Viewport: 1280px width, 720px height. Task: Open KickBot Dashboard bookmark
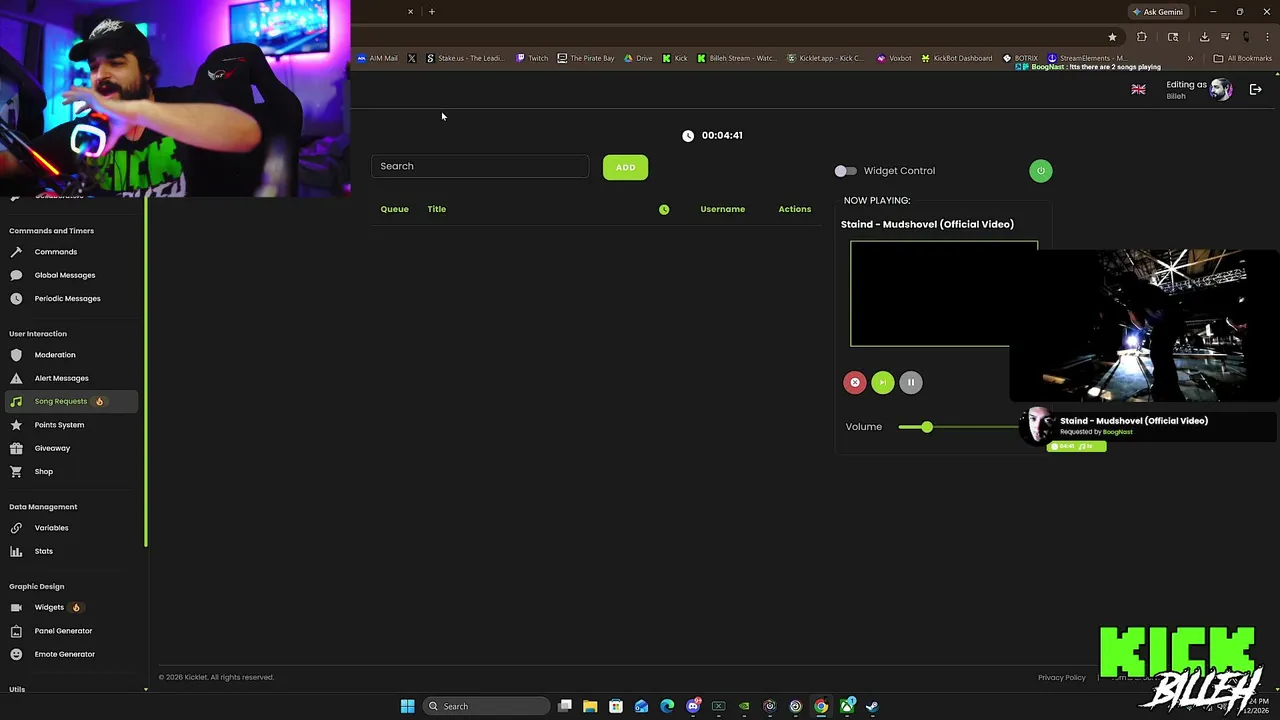pos(957,58)
